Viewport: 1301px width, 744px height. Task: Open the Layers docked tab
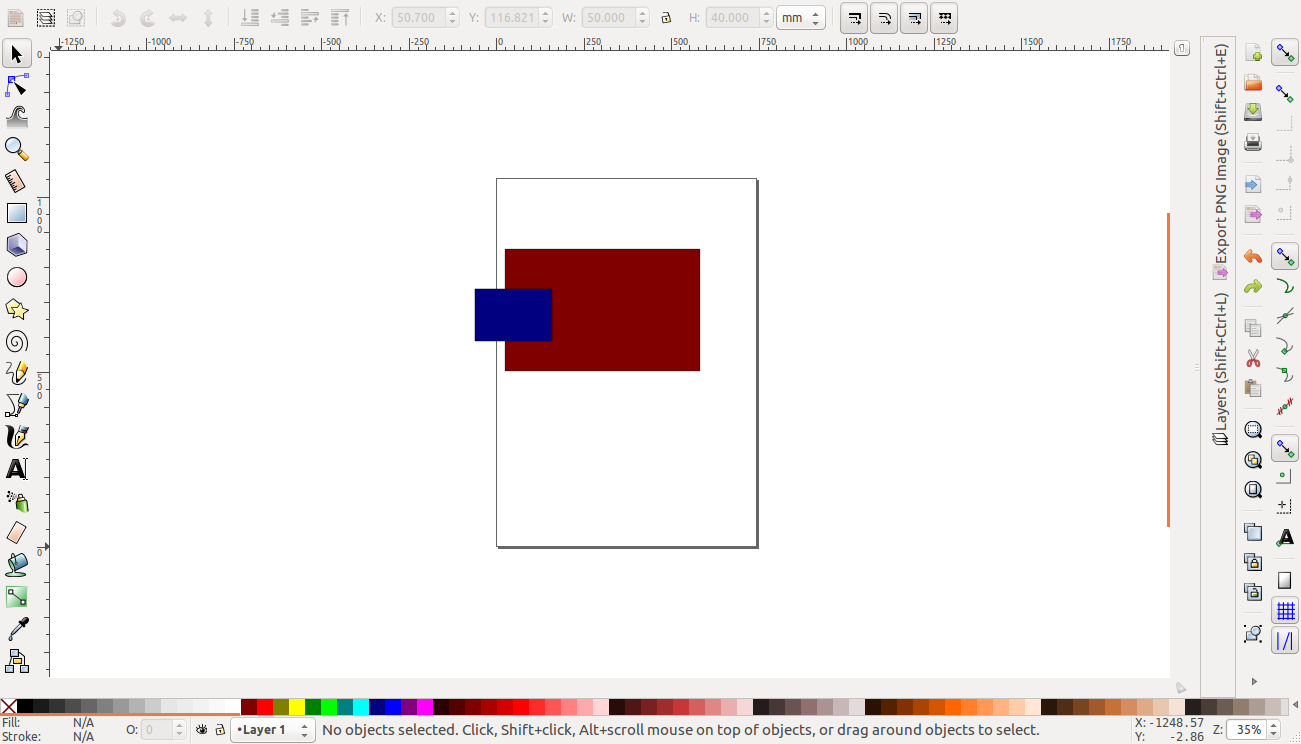point(1221,368)
